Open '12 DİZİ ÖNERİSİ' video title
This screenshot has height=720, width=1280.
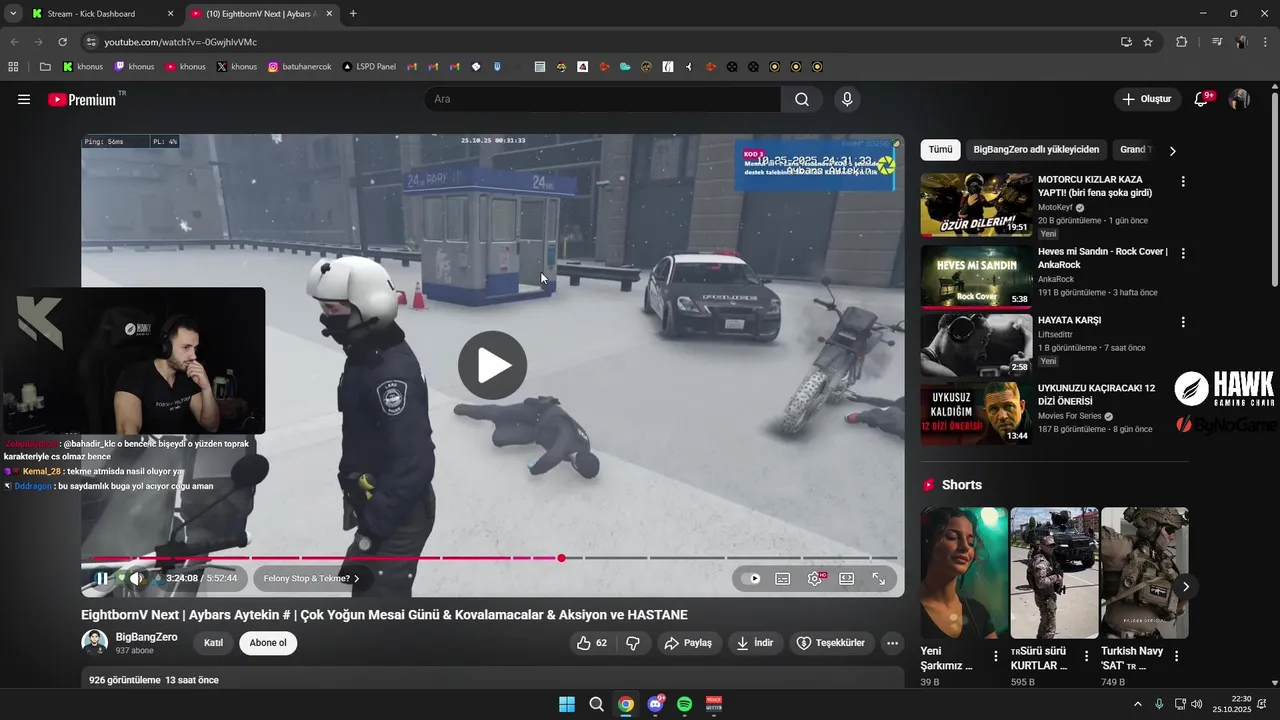click(1097, 394)
